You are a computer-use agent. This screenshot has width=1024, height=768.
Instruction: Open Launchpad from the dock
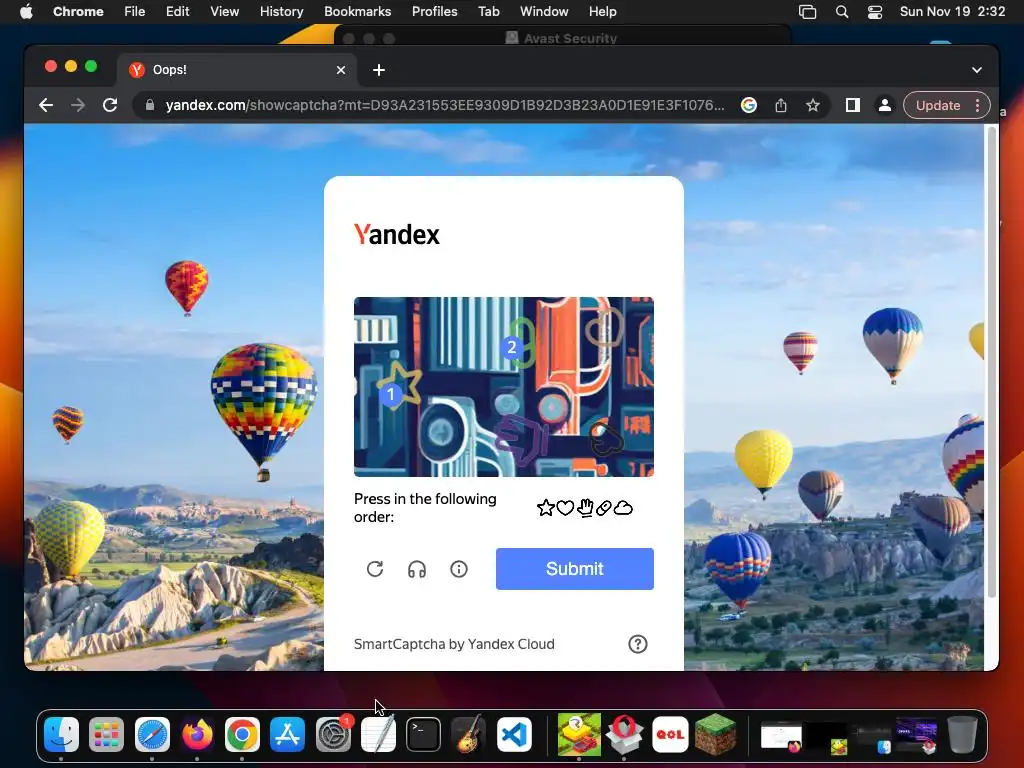point(106,735)
